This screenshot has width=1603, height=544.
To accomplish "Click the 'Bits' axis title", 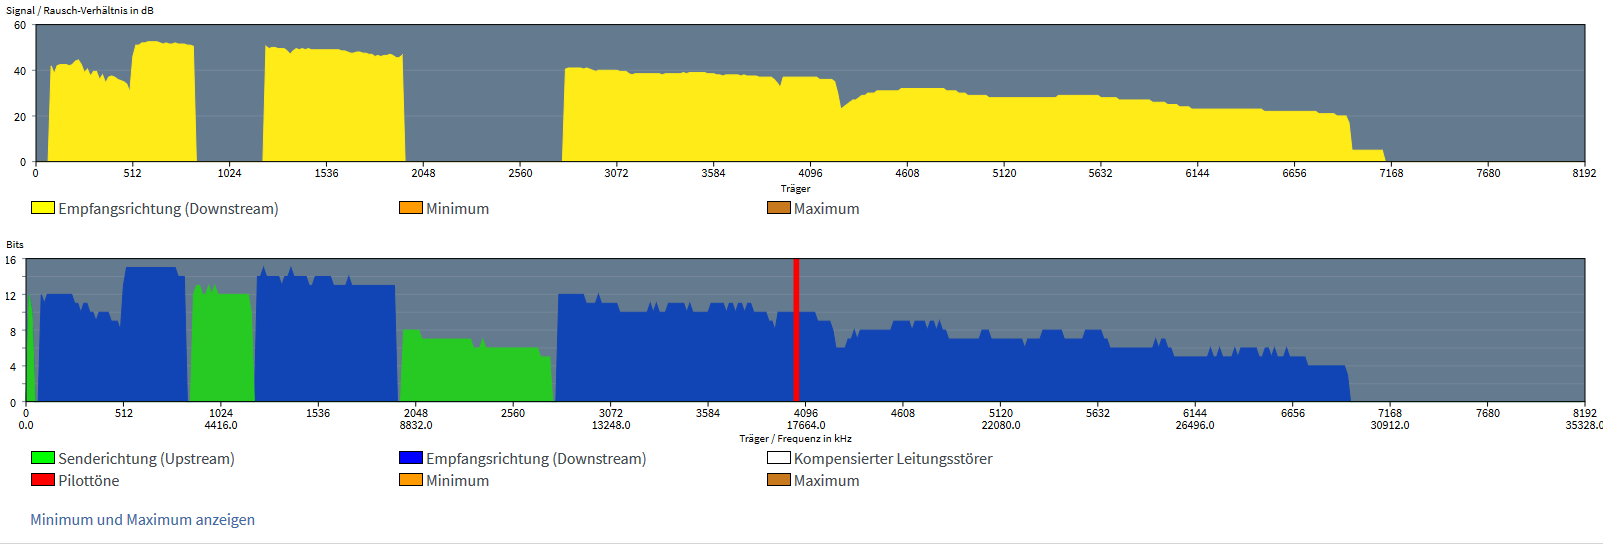I will point(15,244).
